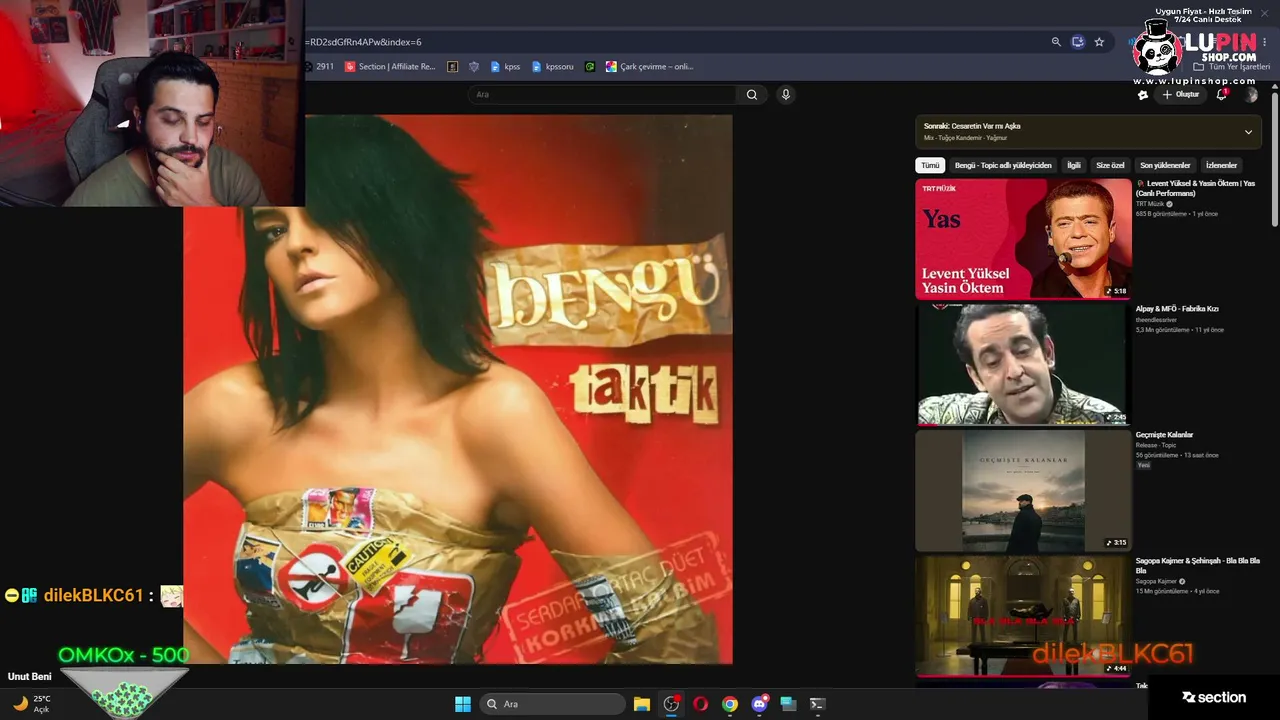Open the Alpay & MFÖ Fabrika Kızı thumbnail
The image size is (1280, 720).
pos(1023,364)
